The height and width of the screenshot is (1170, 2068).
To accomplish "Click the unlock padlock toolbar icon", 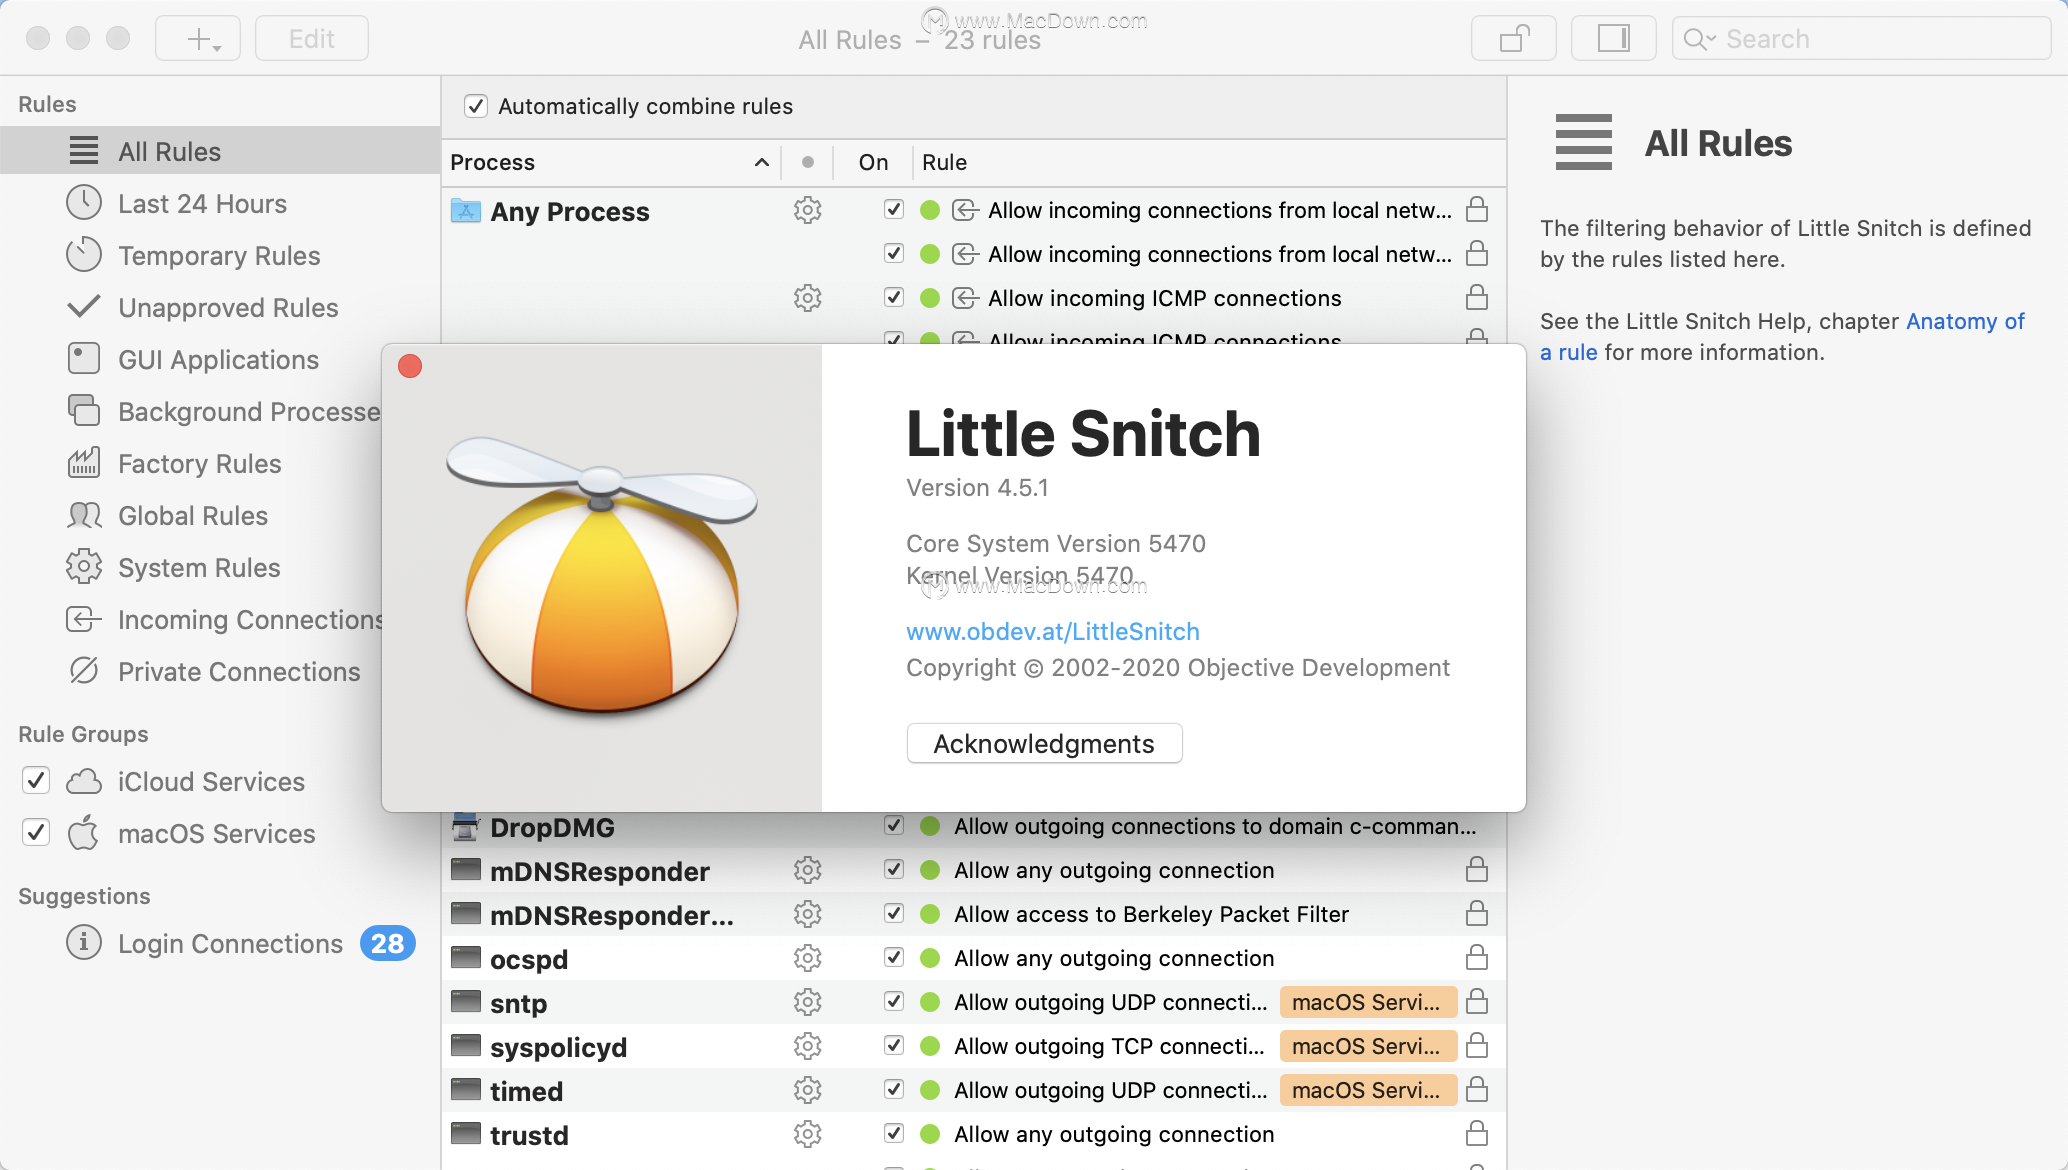I will (x=1514, y=39).
